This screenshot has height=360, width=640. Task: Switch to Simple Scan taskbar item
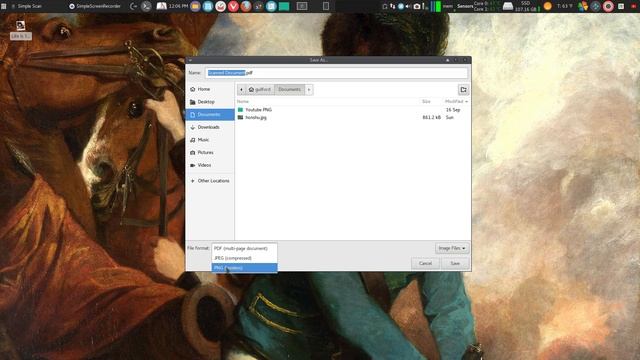[27, 6]
